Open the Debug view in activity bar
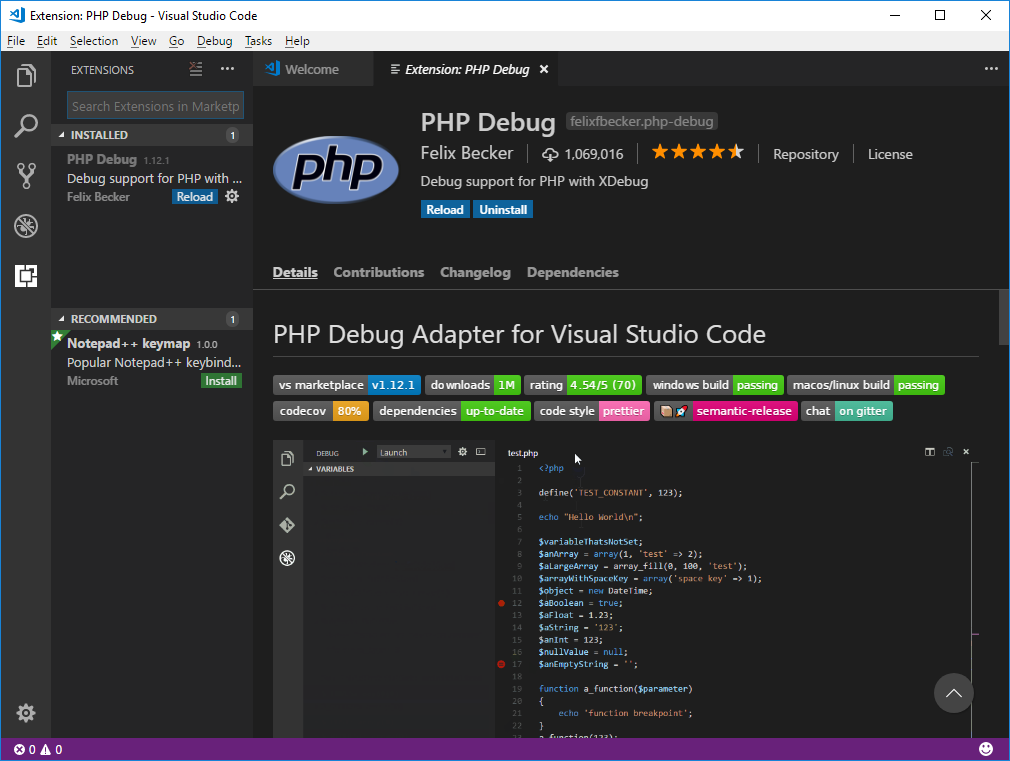Screen dimensions: 1010x761 coord(26,226)
